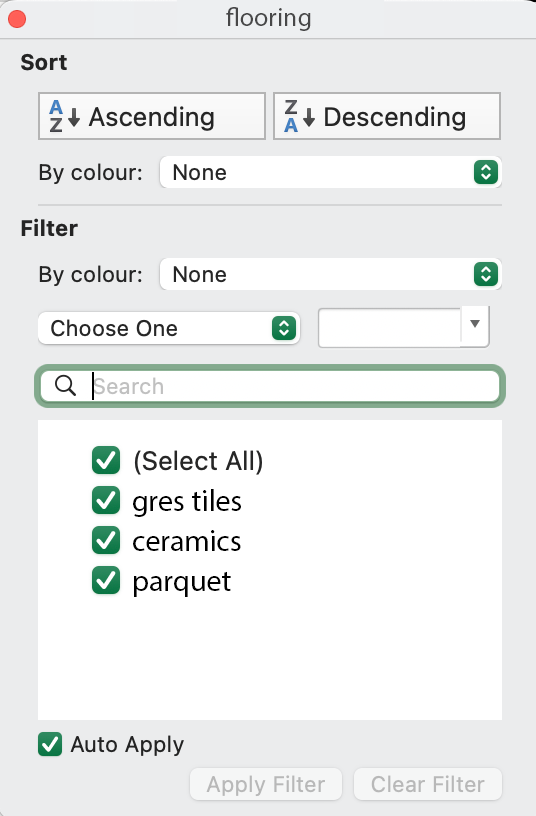Expand the filter value combo box arrow
The height and width of the screenshot is (816, 536).
click(475, 324)
